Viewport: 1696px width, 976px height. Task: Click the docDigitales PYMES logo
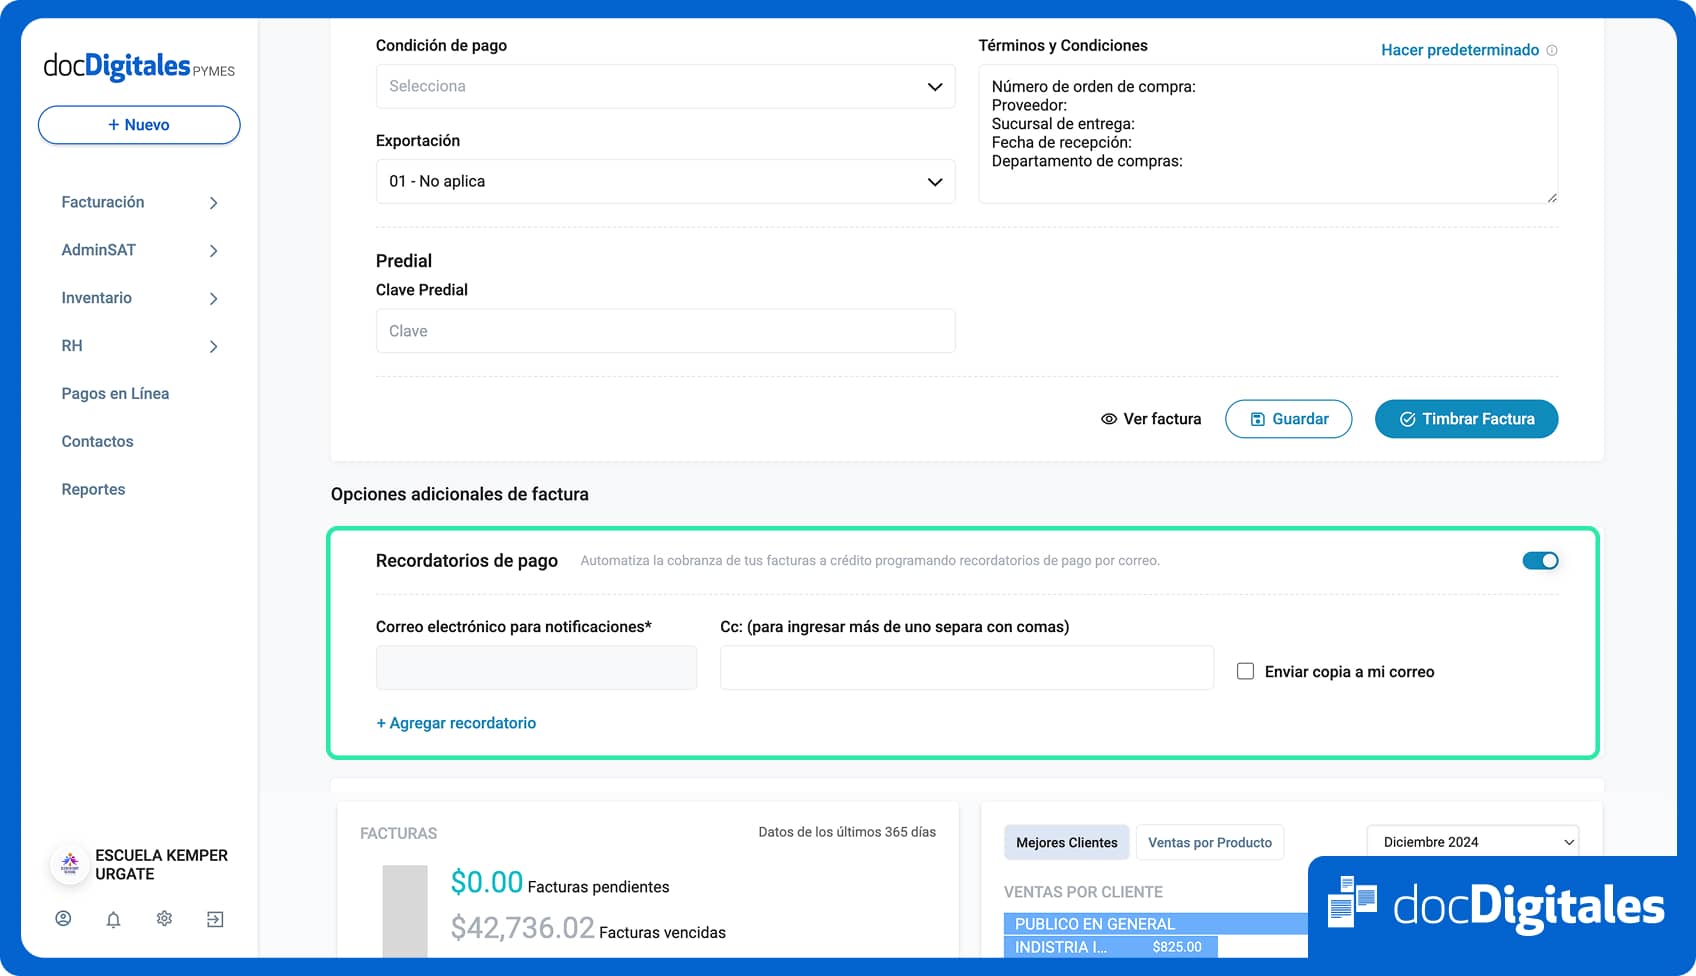click(139, 66)
